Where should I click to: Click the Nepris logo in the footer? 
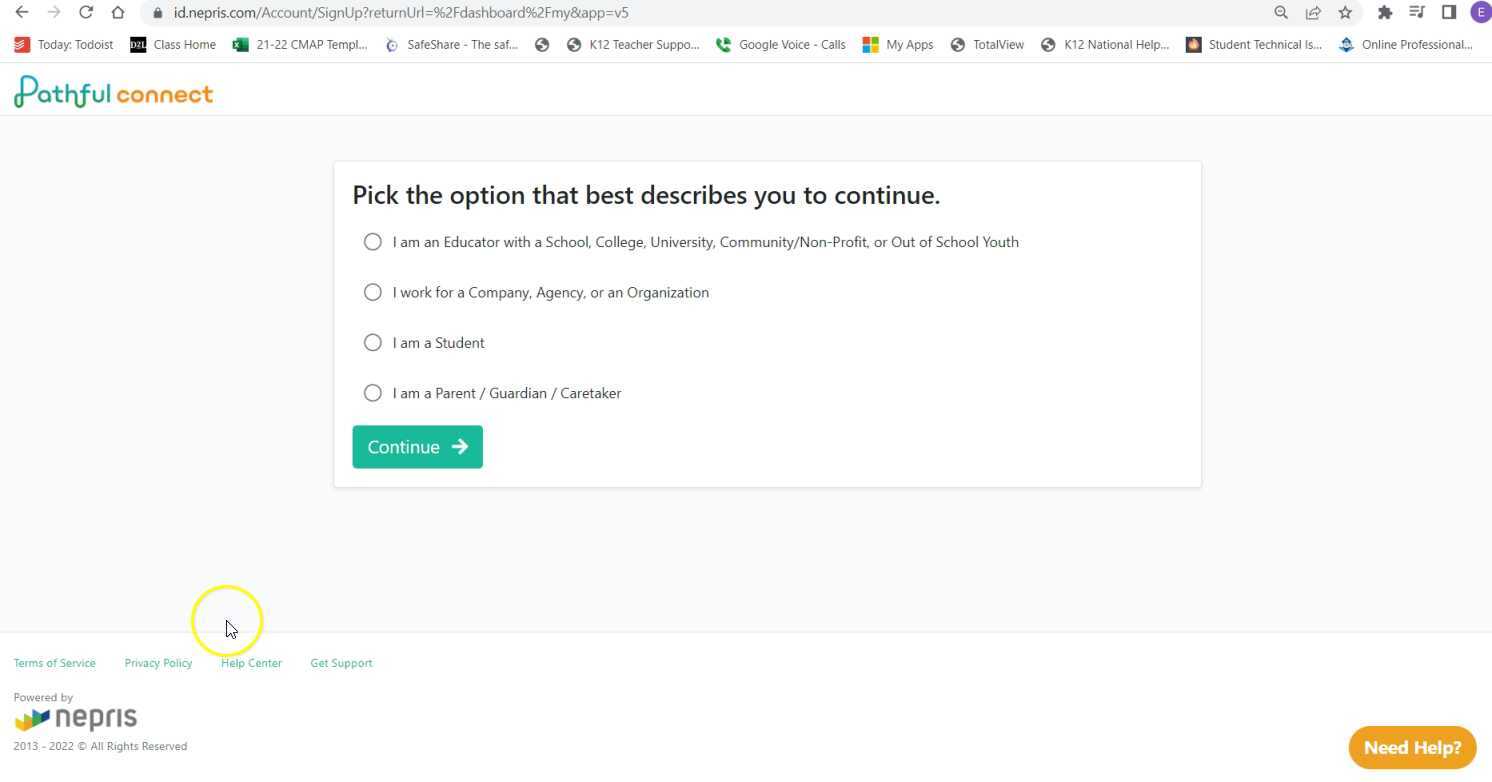pos(76,717)
